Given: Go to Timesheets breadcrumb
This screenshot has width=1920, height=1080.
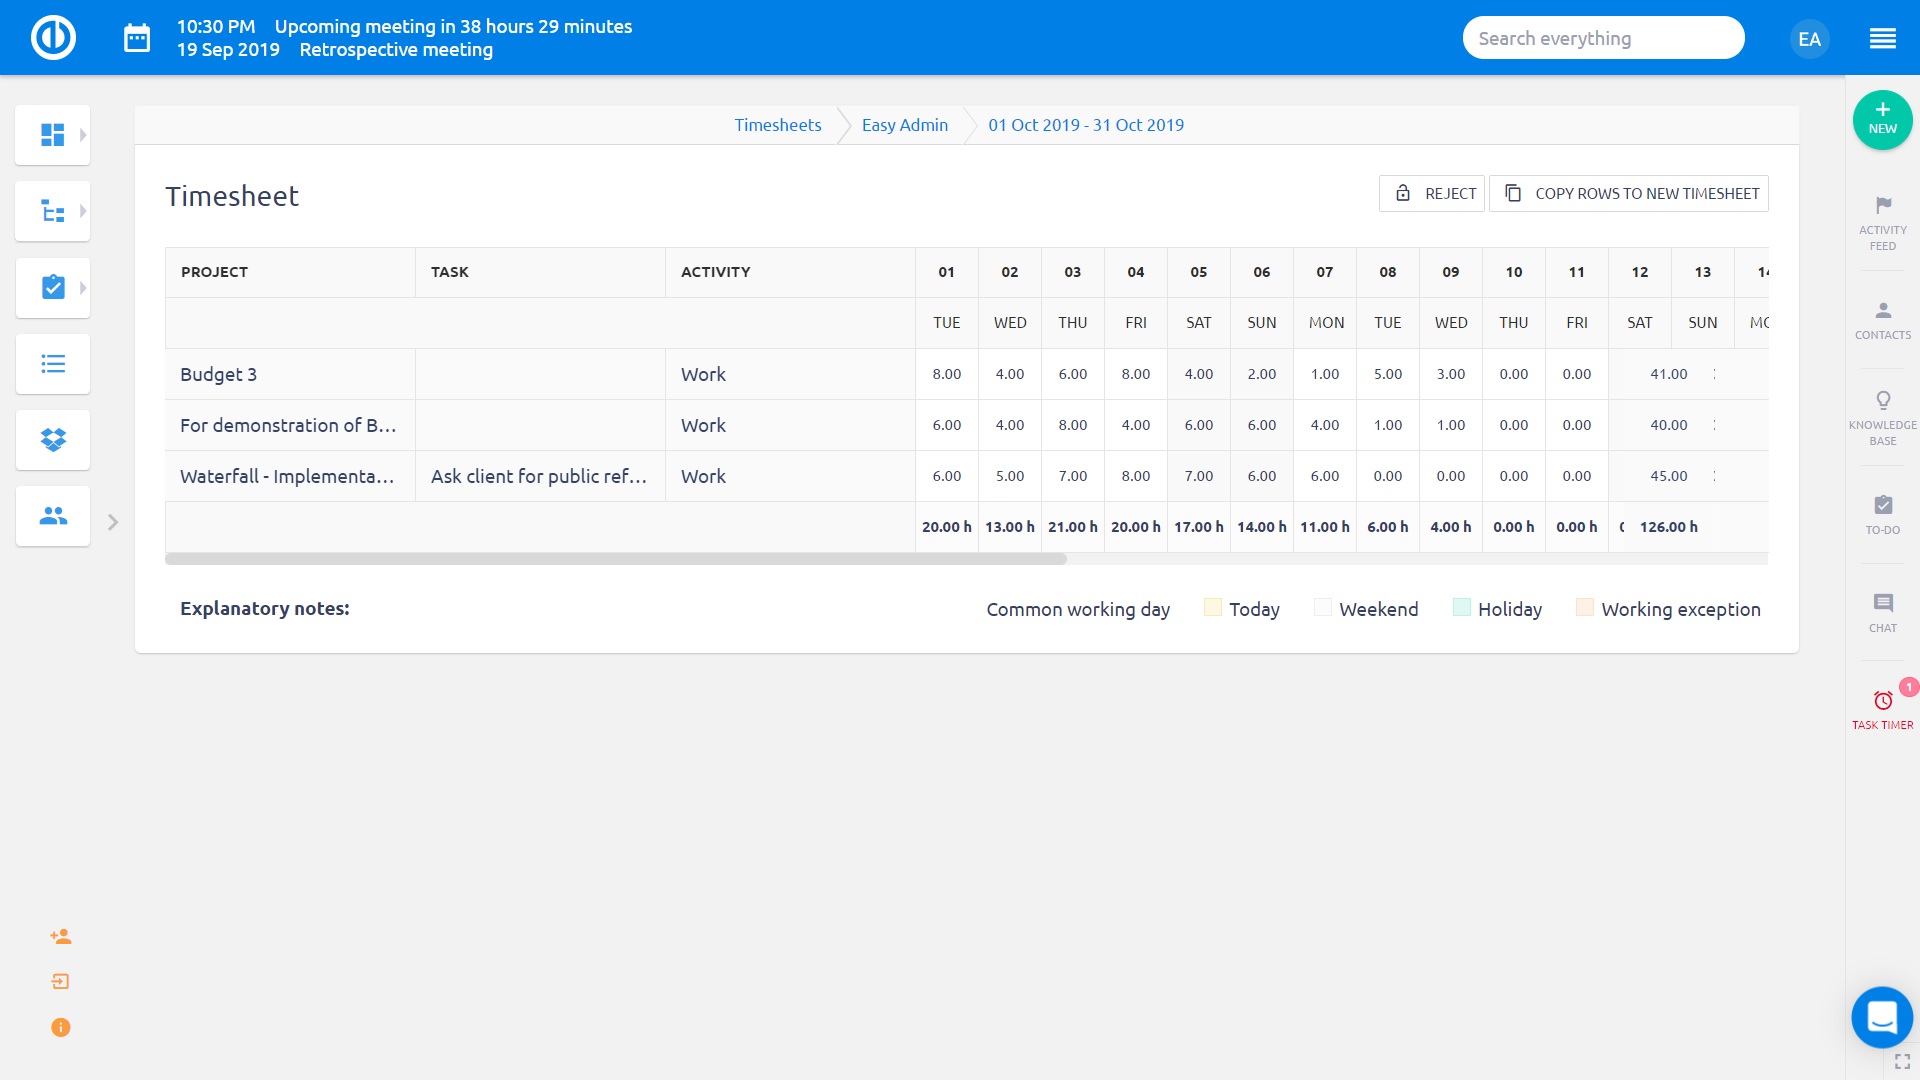Looking at the screenshot, I should pos(777,125).
